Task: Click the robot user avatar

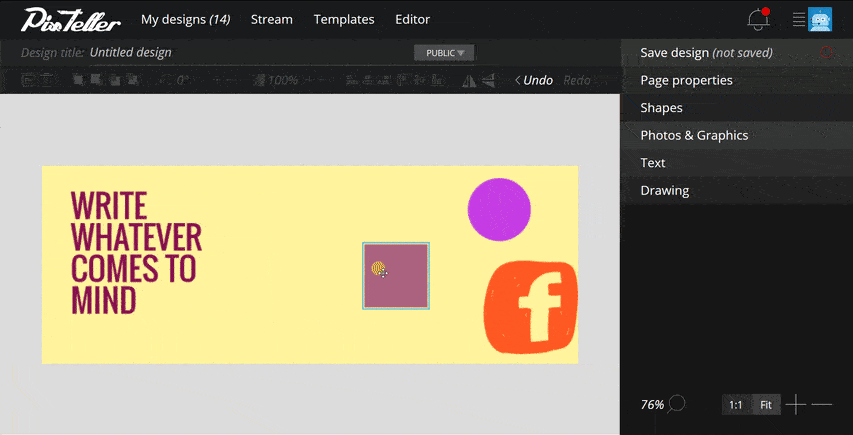Action: tap(820, 19)
